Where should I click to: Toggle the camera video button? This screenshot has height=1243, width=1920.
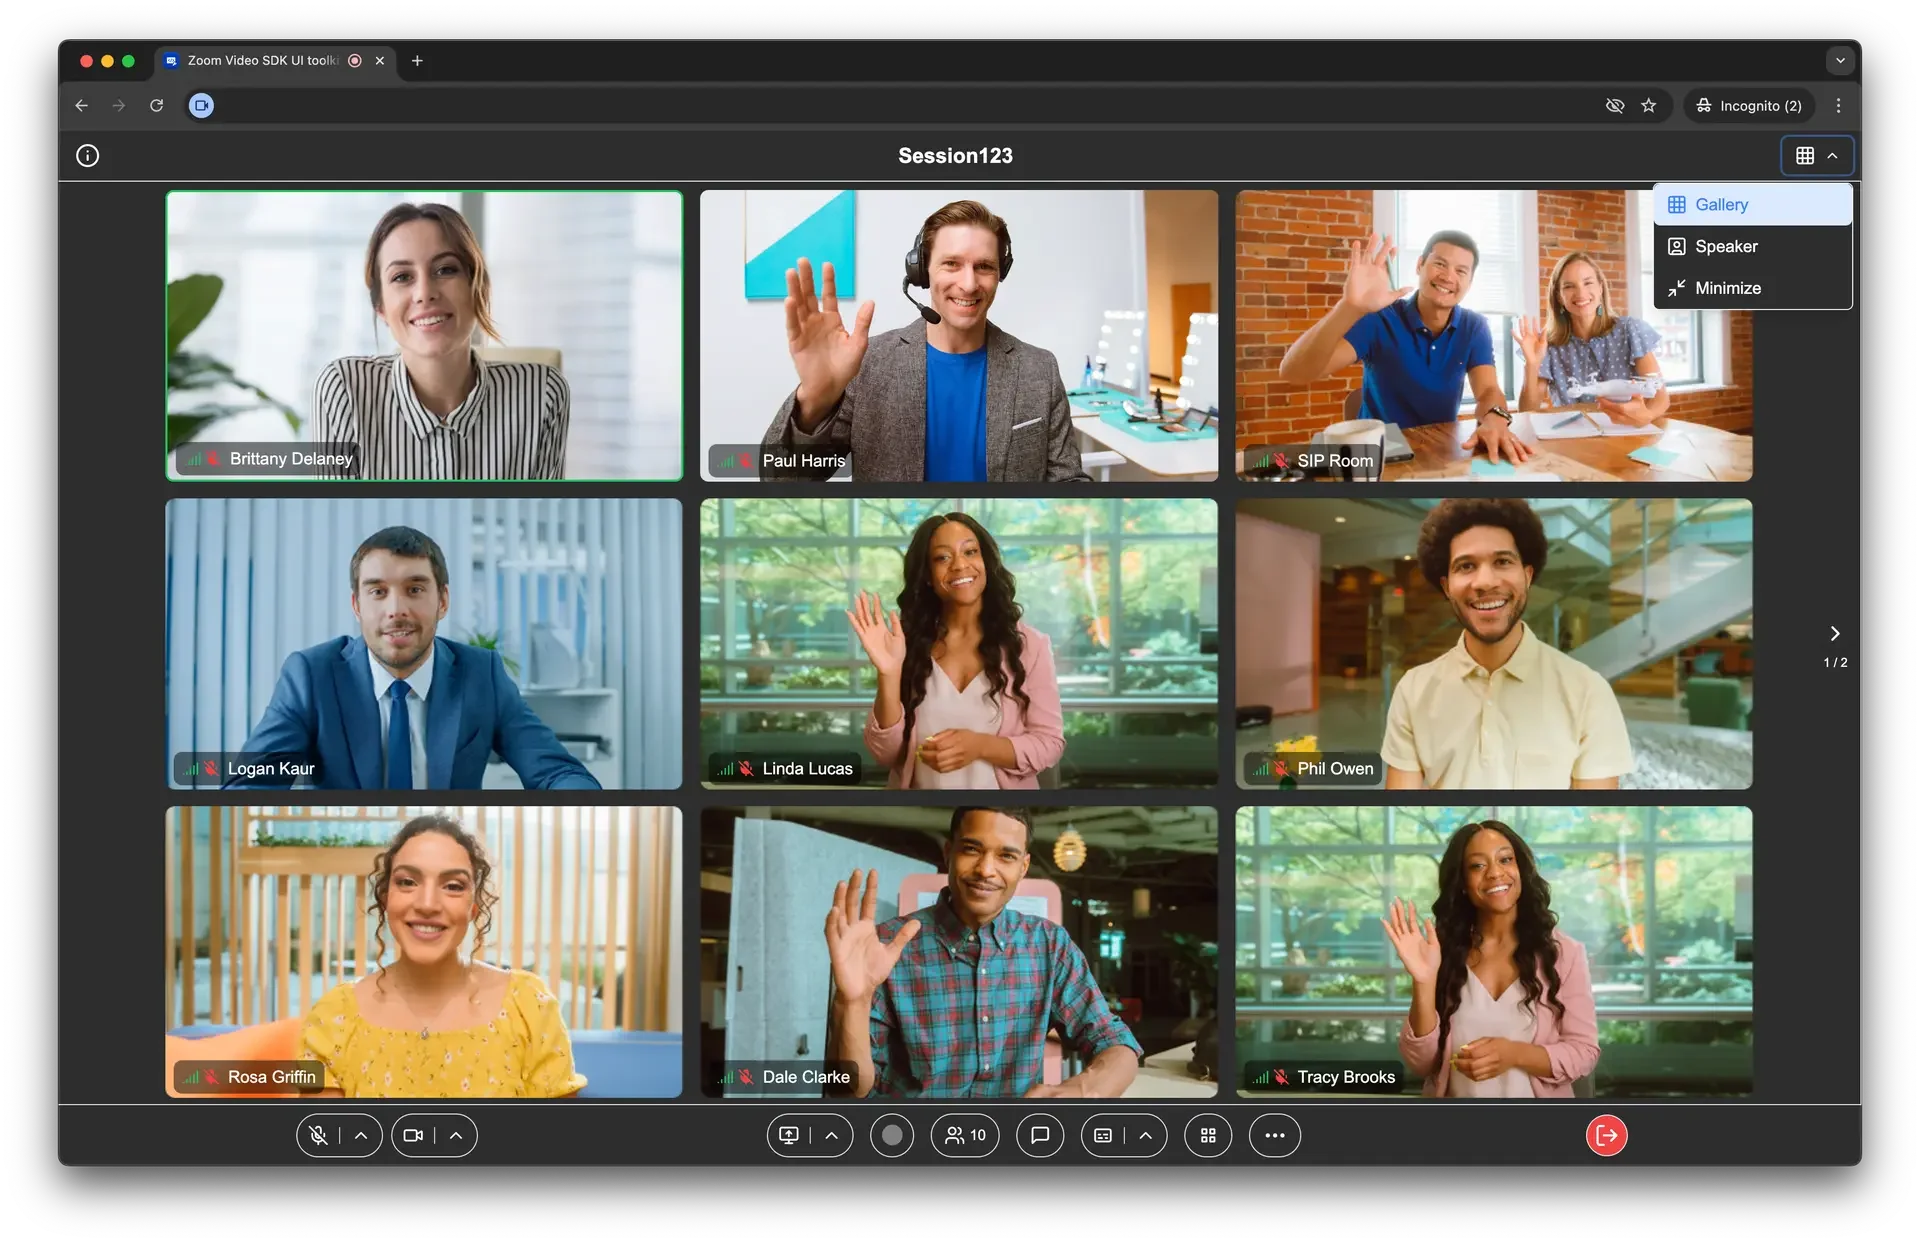coord(412,1135)
